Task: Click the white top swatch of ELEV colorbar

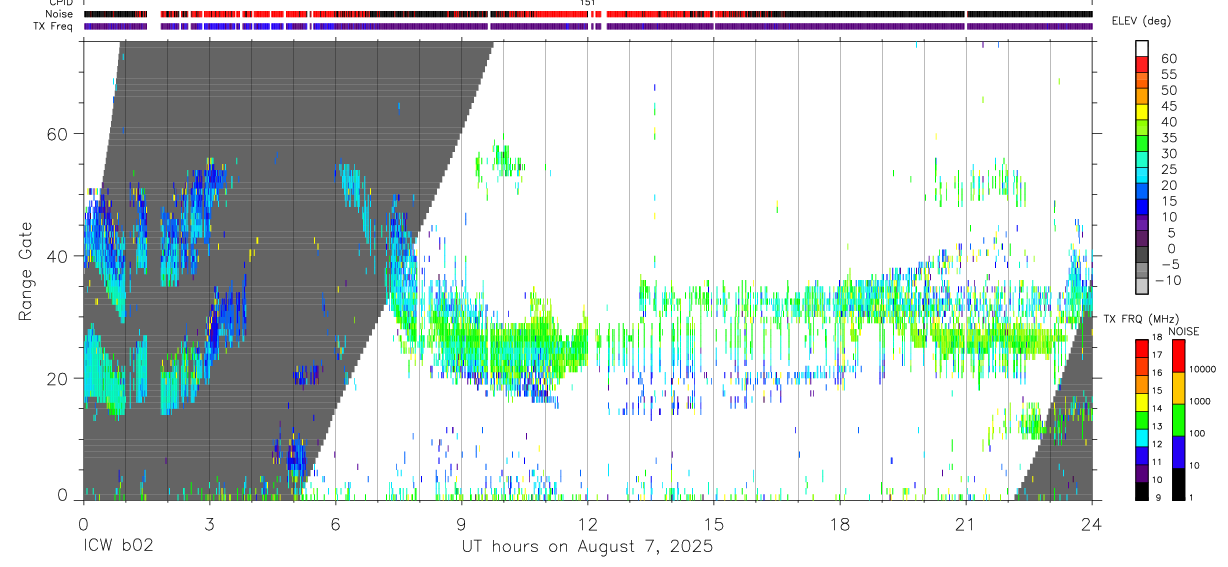Action: [x=1142, y=48]
